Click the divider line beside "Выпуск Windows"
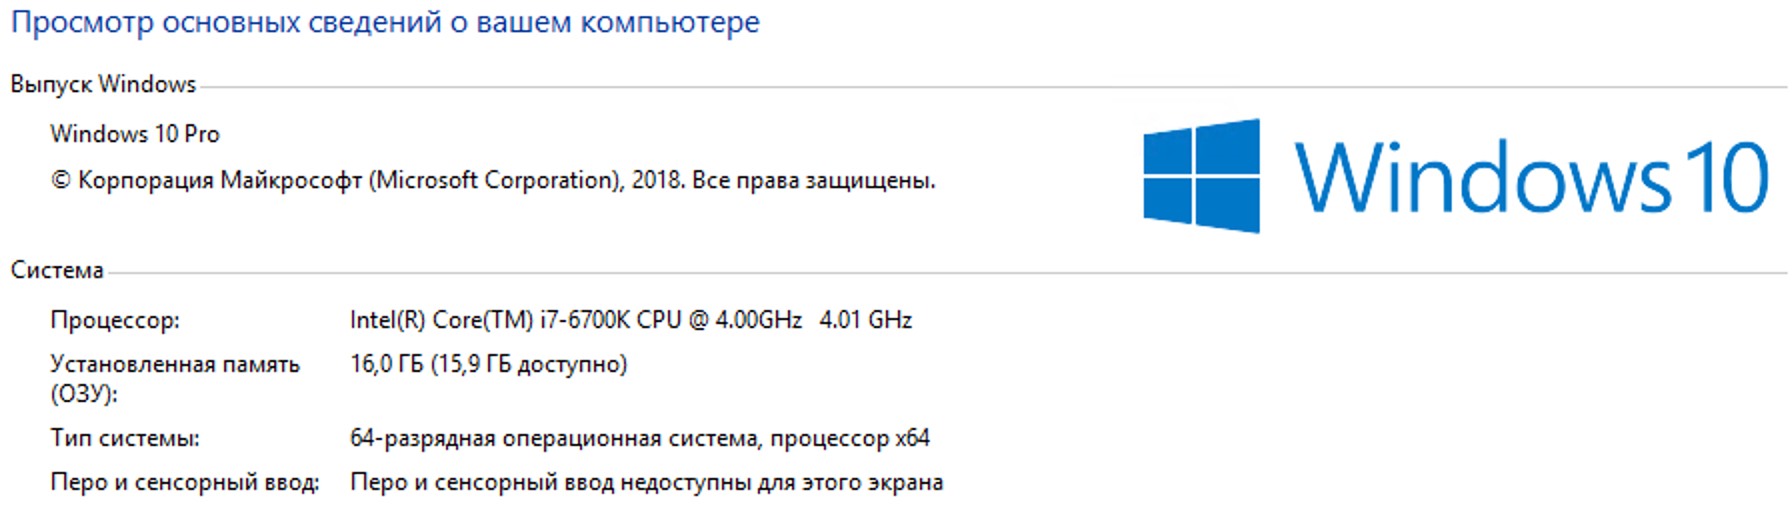Image resolution: width=1792 pixels, height=526 pixels. click(990, 87)
